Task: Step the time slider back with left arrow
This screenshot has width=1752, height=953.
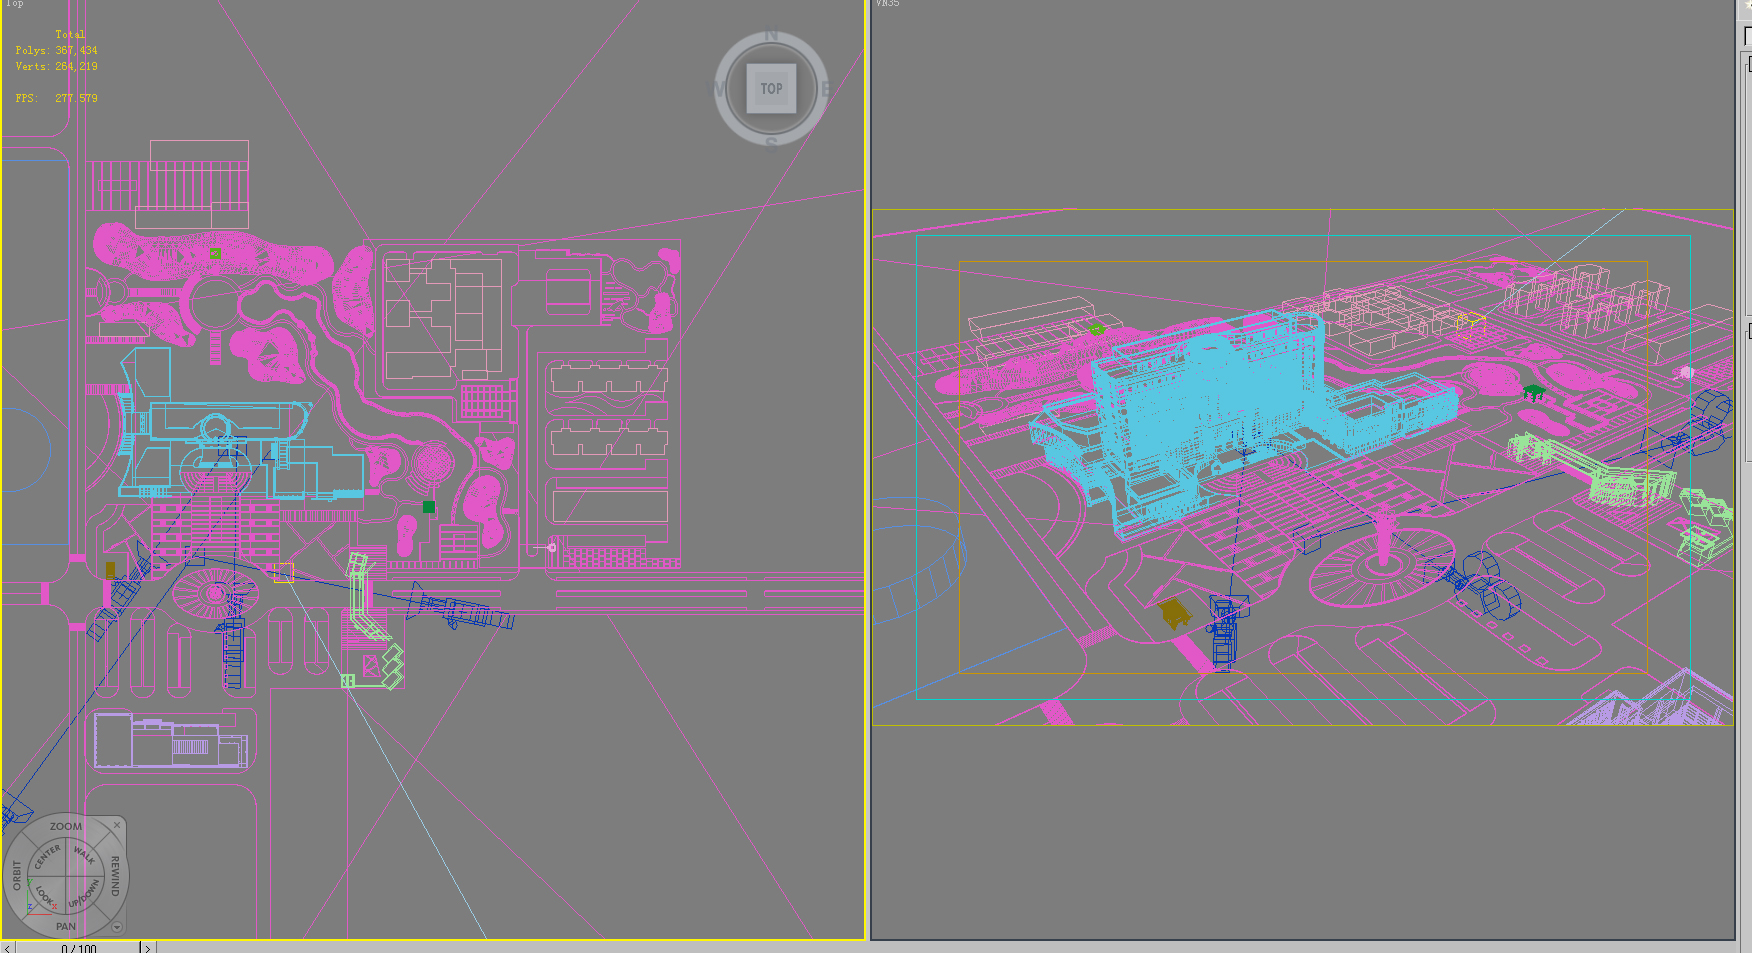Action: [8, 948]
